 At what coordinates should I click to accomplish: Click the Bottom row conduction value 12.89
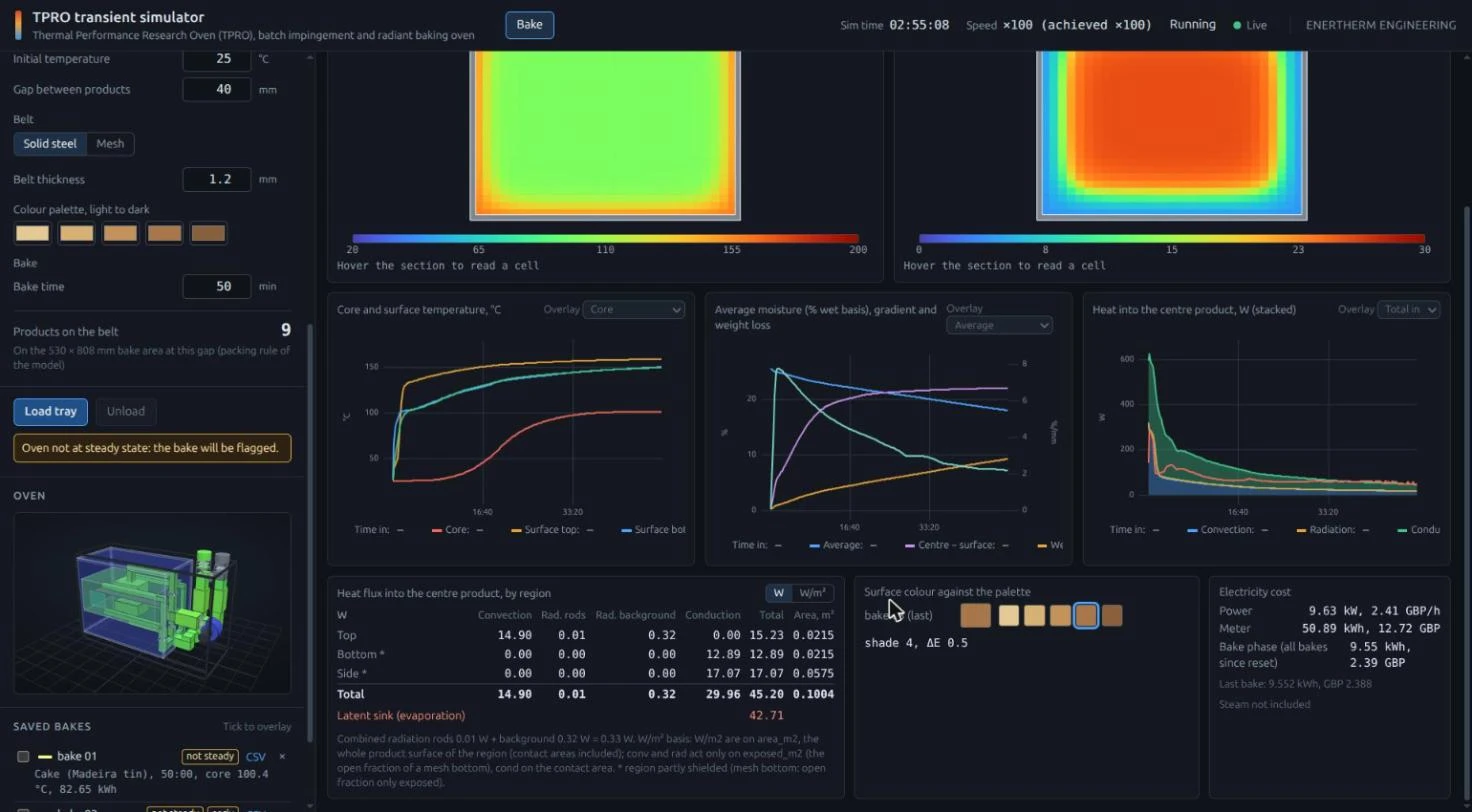[x=723, y=654]
